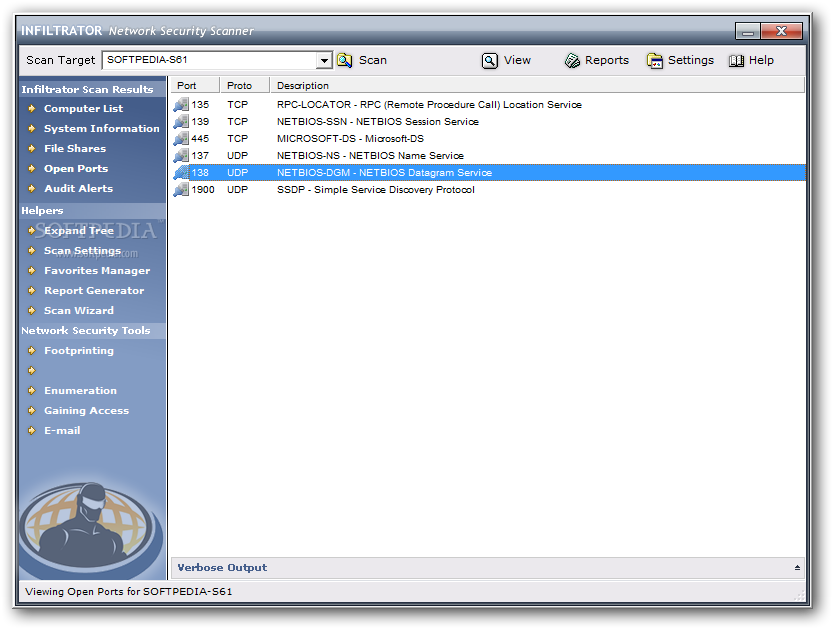Click the arrow bullet beside Gaining Access
The image size is (833, 629).
pos(32,411)
